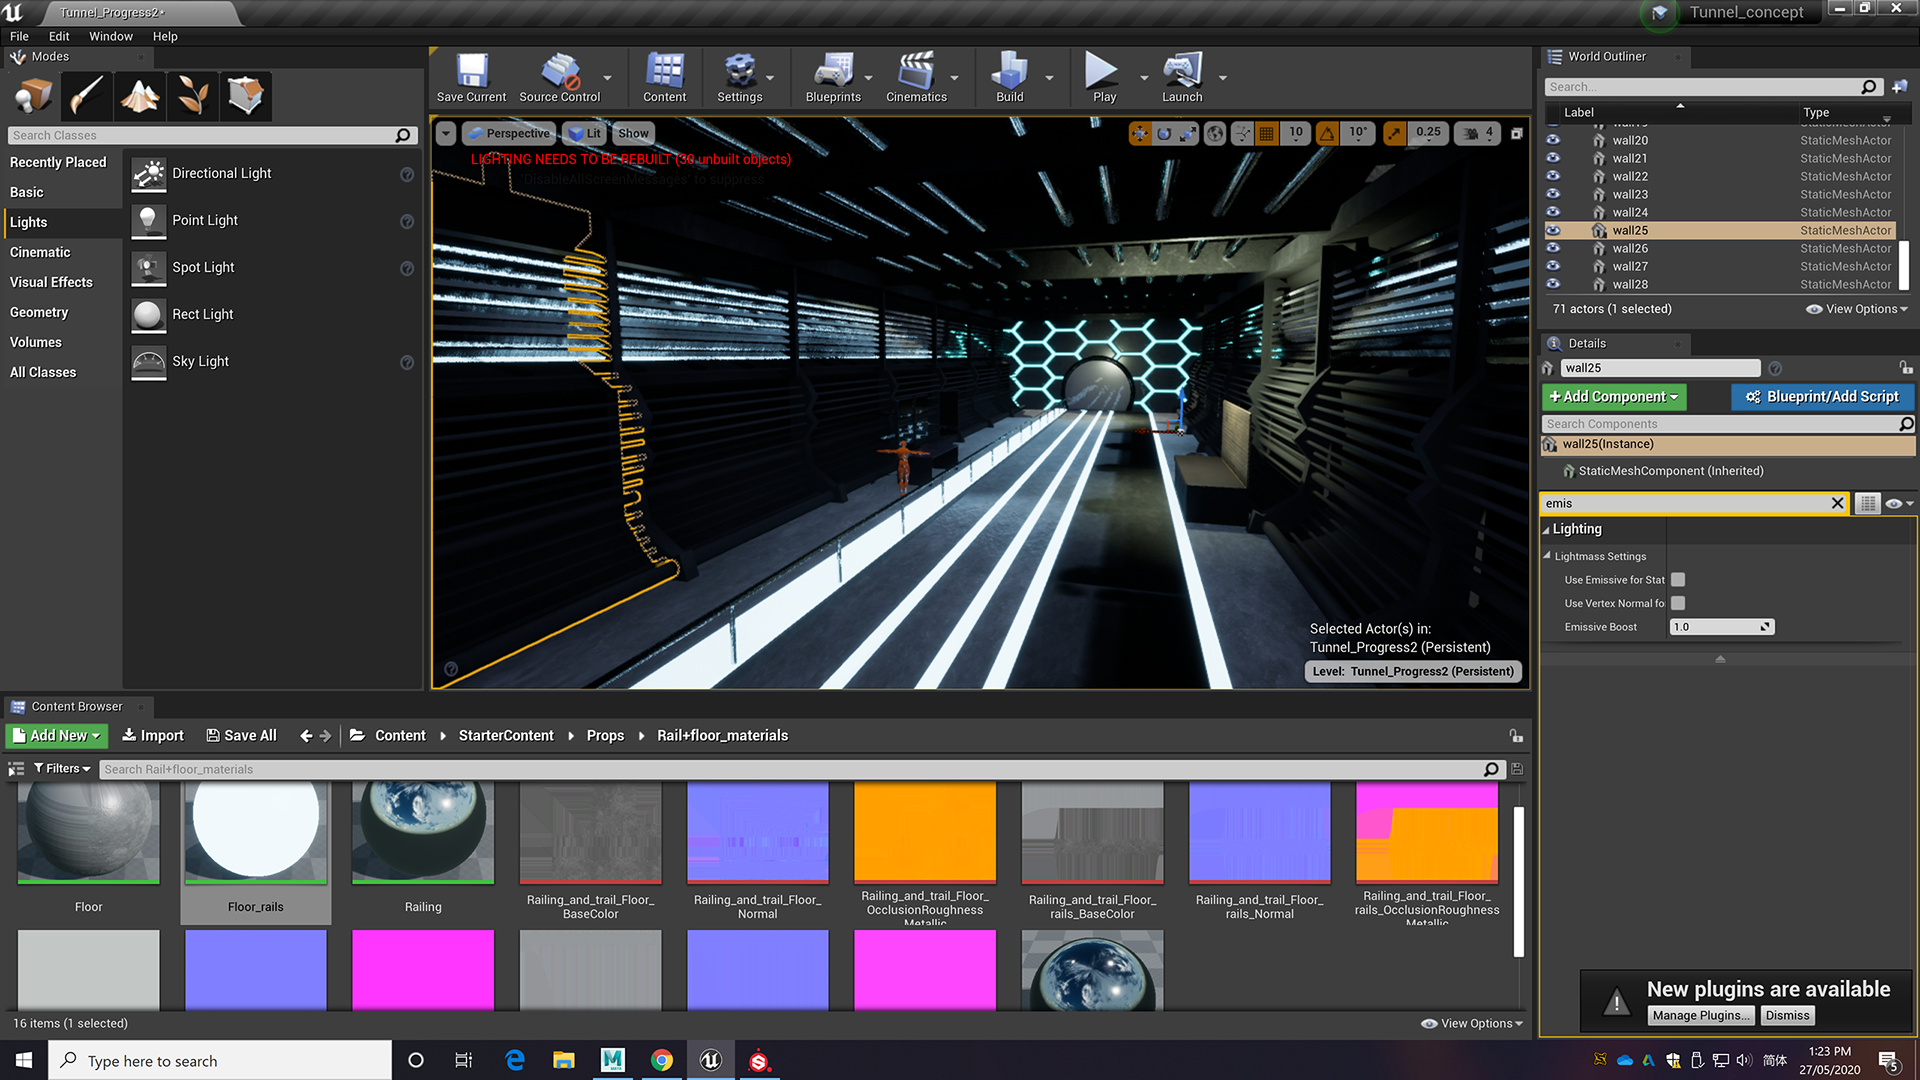Open the Lit view mode dropdown
Viewport: 1920px width, 1080px height.
(584, 133)
